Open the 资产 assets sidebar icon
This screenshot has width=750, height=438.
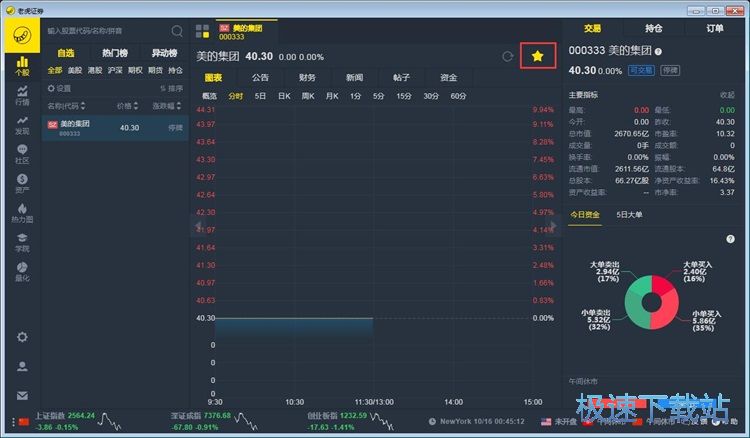point(22,184)
